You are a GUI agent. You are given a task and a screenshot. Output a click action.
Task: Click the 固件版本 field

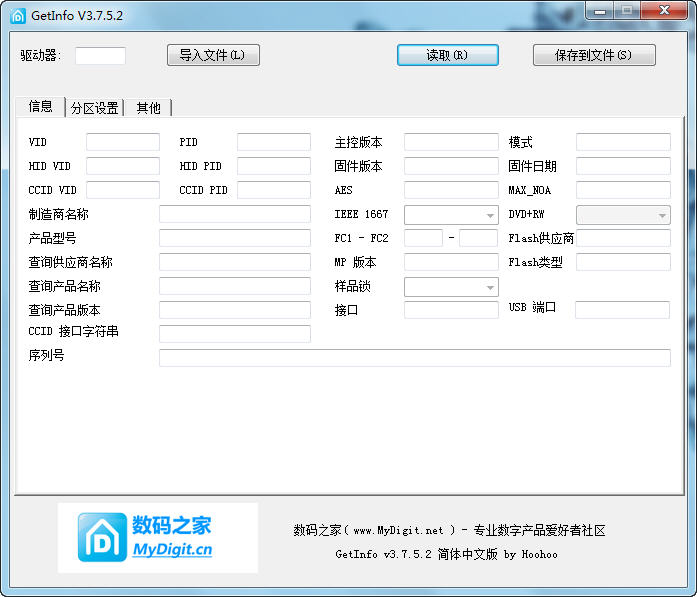[x=450, y=166]
